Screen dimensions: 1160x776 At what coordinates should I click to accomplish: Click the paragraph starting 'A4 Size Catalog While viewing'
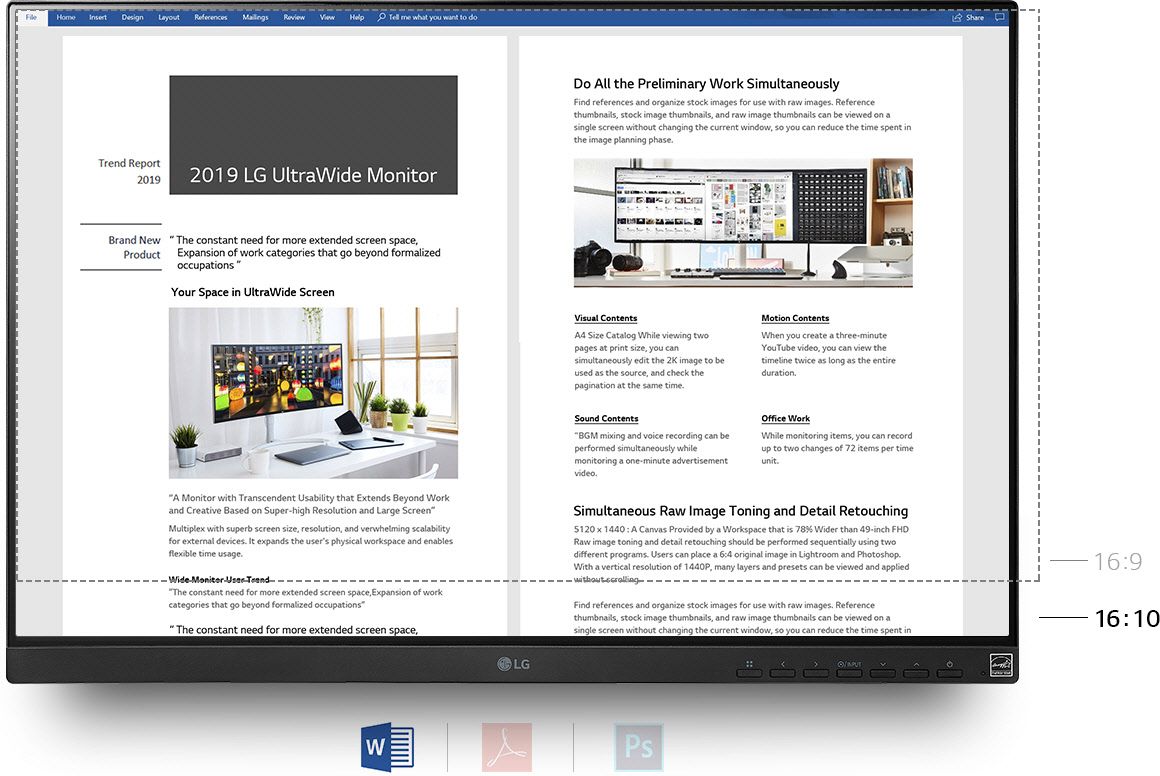pos(650,360)
